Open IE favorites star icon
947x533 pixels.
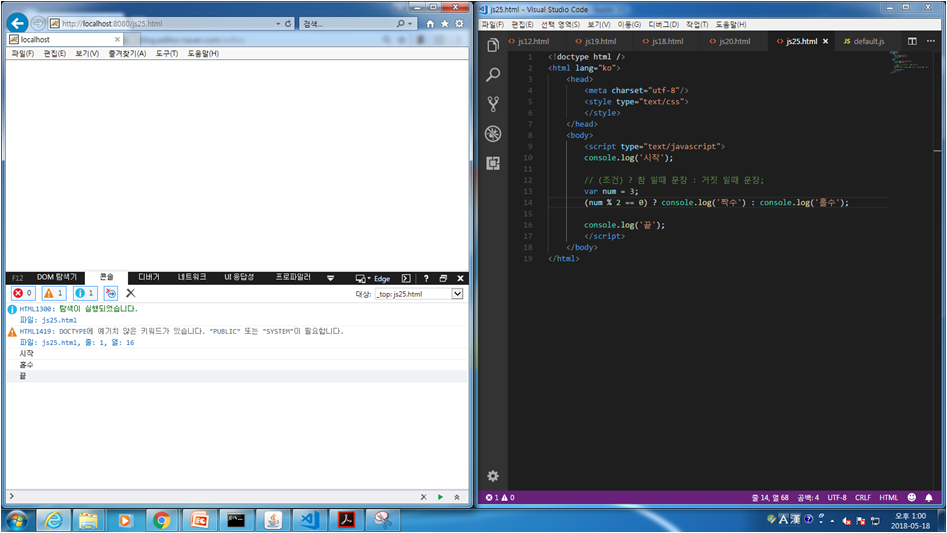click(x=445, y=24)
